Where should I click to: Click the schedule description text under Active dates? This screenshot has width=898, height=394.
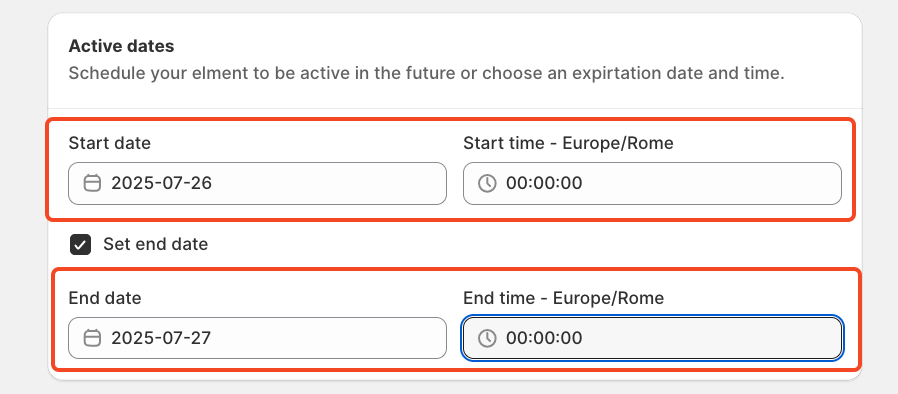427,73
